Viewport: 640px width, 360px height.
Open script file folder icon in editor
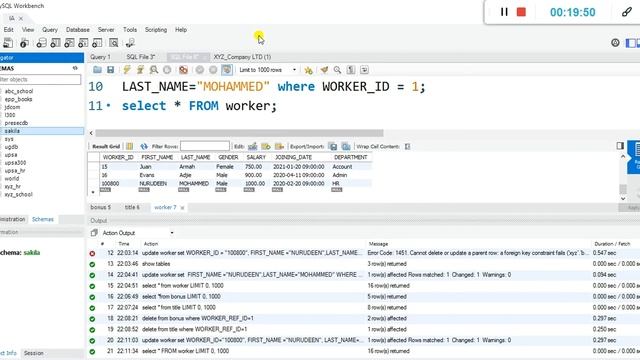coord(97,70)
